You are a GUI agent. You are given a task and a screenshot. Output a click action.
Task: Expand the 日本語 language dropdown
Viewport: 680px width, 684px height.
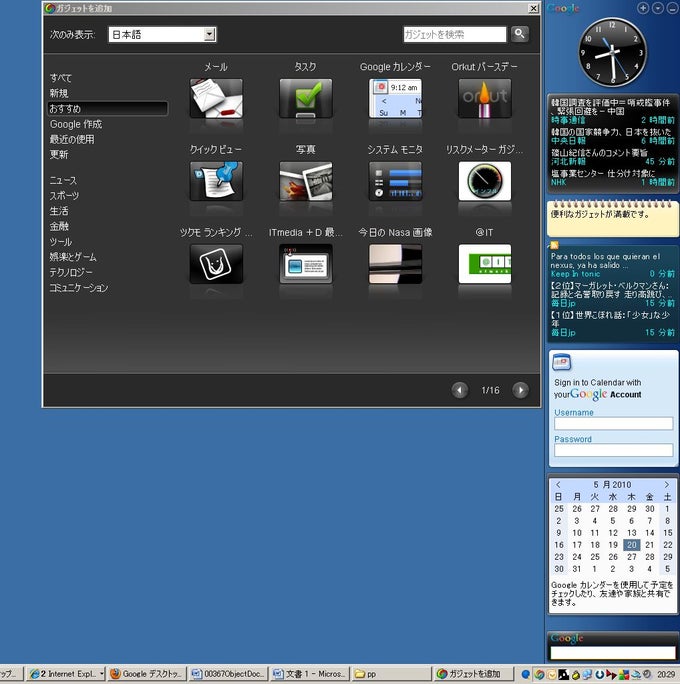coord(210,34)
